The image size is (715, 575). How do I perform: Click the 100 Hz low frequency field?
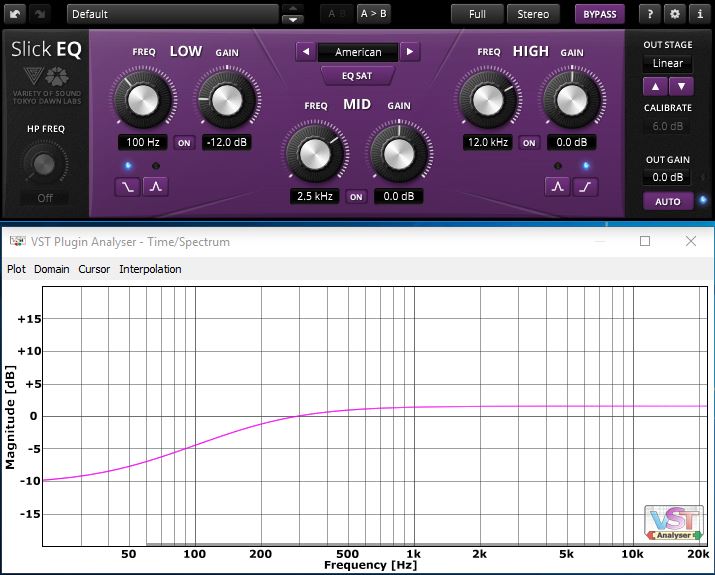coord(143,142)
